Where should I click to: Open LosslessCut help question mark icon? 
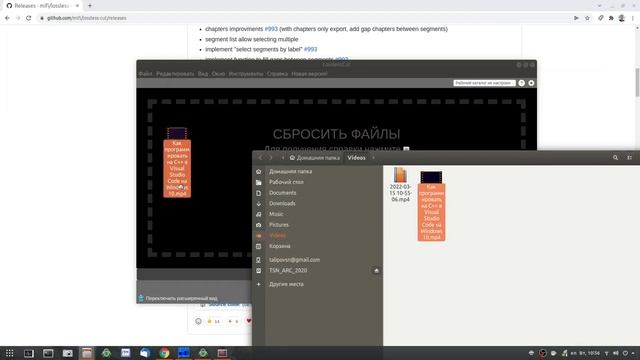coord(522,83)
